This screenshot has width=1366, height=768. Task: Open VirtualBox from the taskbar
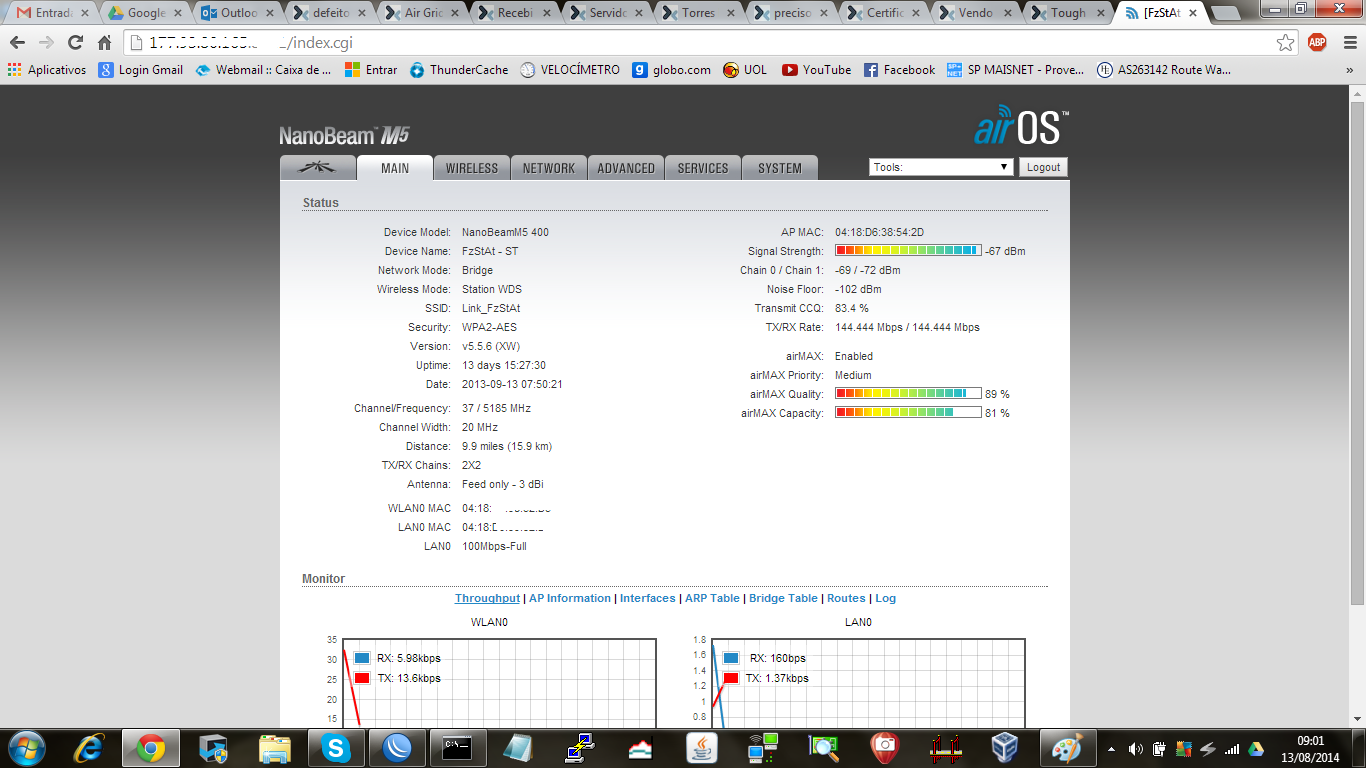[1004, 748]
